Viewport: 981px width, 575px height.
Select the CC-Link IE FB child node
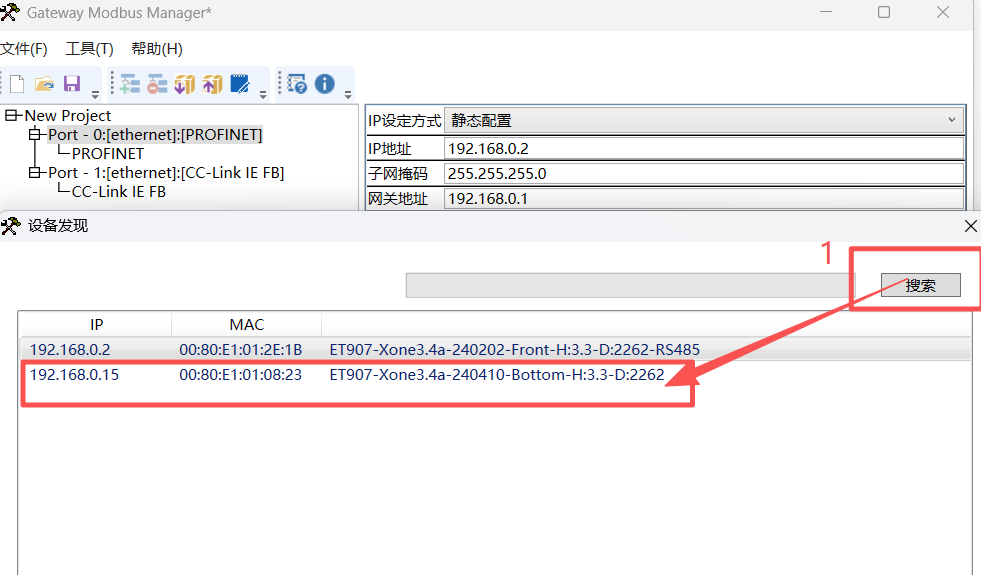119,192
